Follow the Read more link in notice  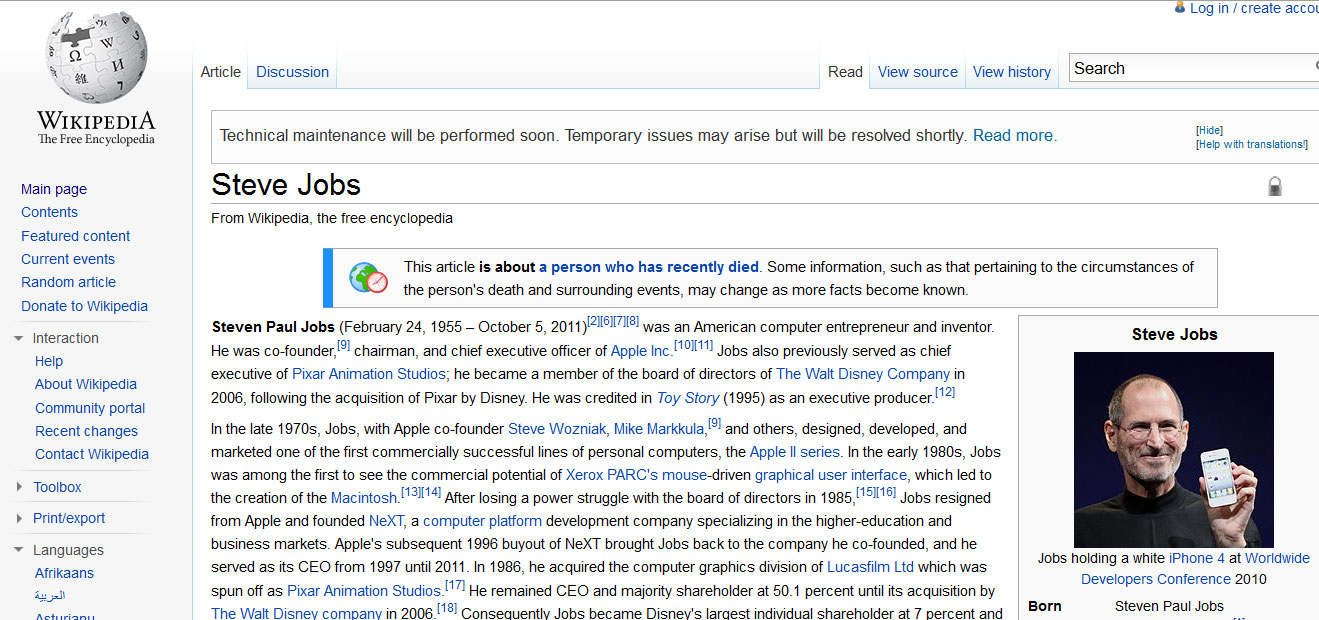click(1012, 135)
